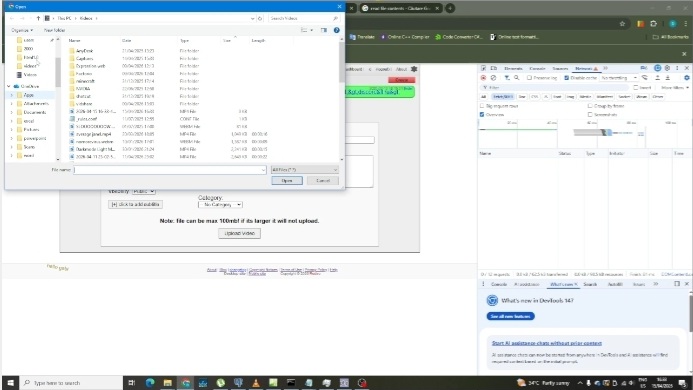This screenshot has width=693, height=390.
Task: Click the import HAR upload arrow icon
Action: pyautogui.click(x=658, y=78)
